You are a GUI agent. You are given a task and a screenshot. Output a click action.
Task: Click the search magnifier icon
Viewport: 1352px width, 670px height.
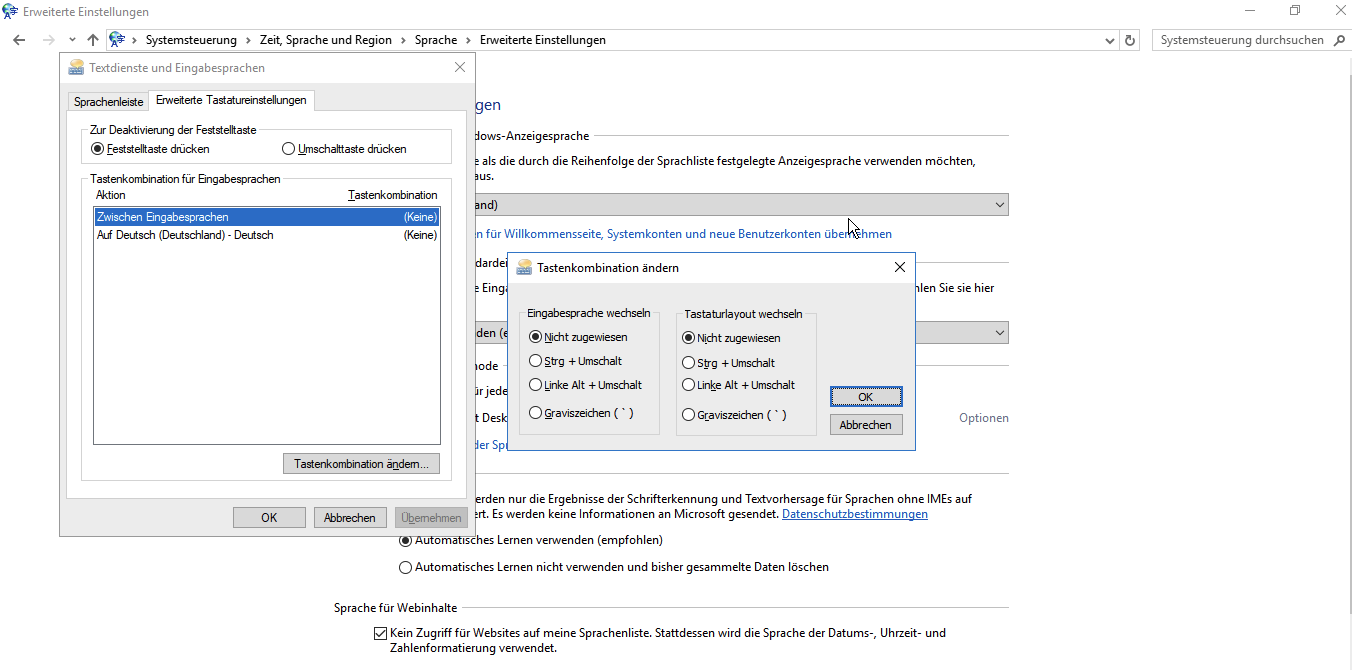point(1340,40)
